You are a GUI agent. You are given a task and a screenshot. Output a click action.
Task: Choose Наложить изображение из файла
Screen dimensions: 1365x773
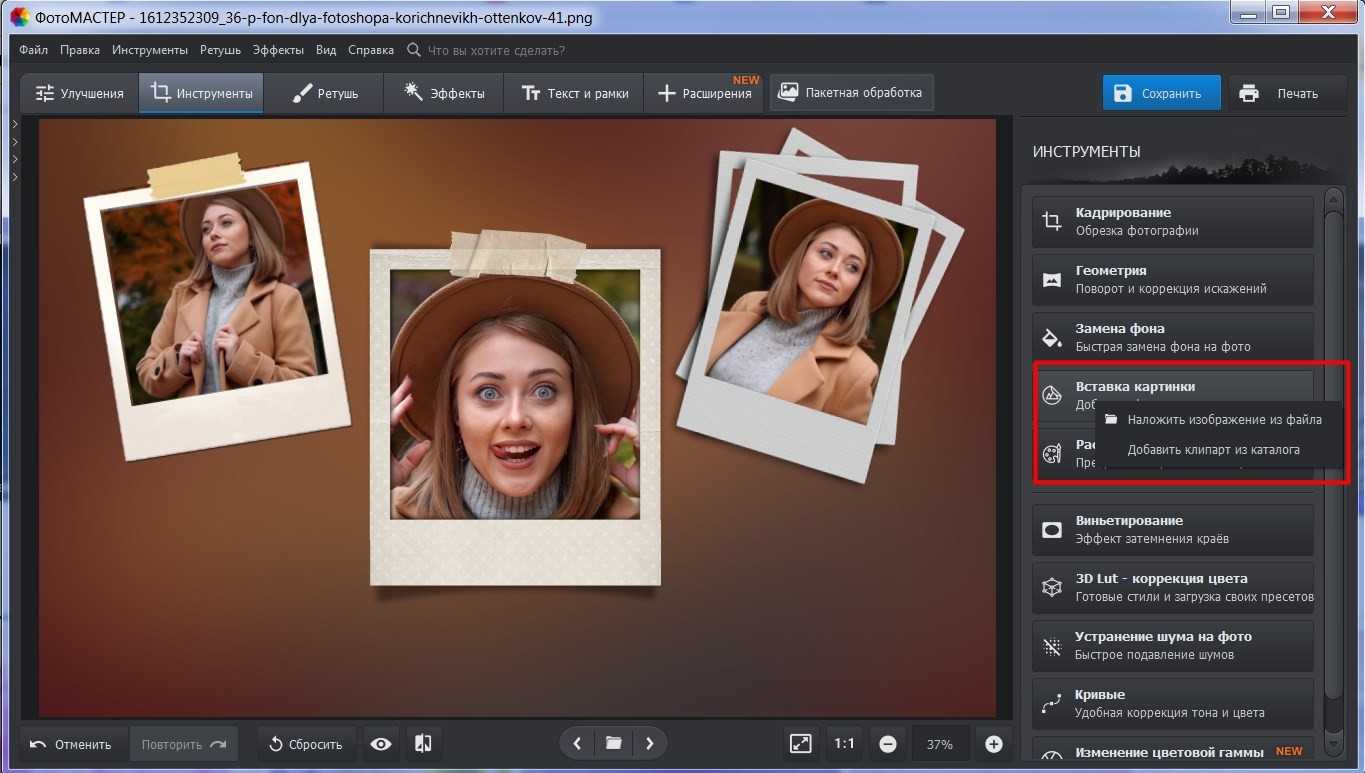(1224, 420)
